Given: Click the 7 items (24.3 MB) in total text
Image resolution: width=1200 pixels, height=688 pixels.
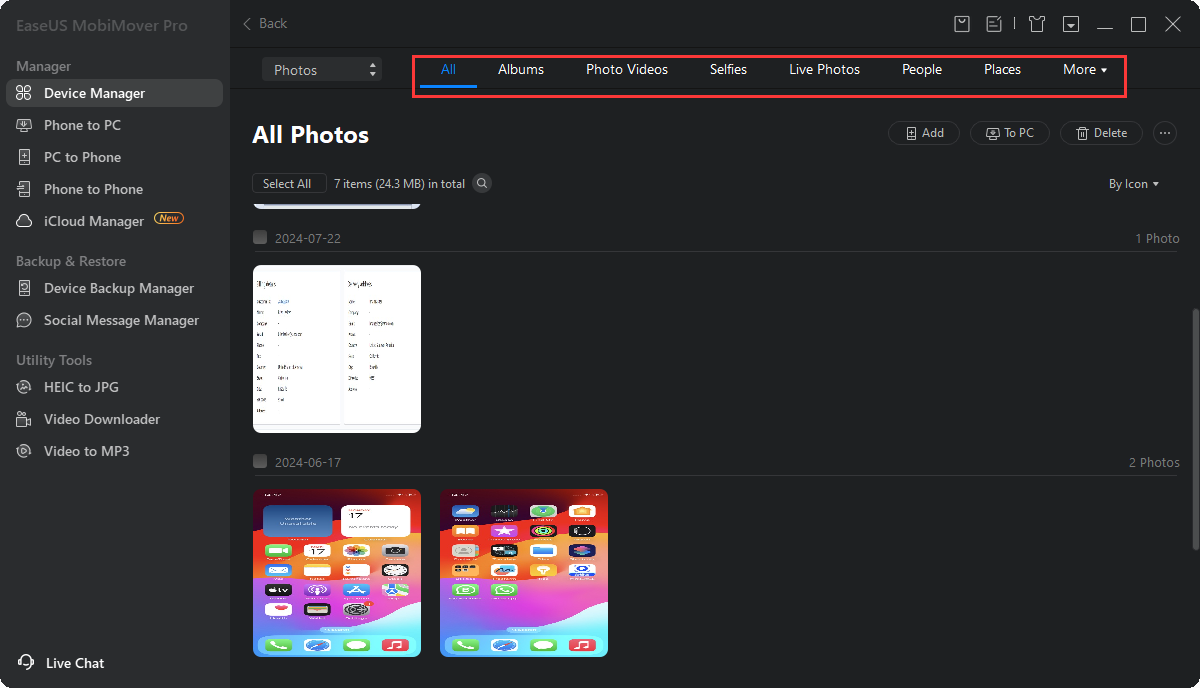Looking at the screenshot, I should click(399, 184).
